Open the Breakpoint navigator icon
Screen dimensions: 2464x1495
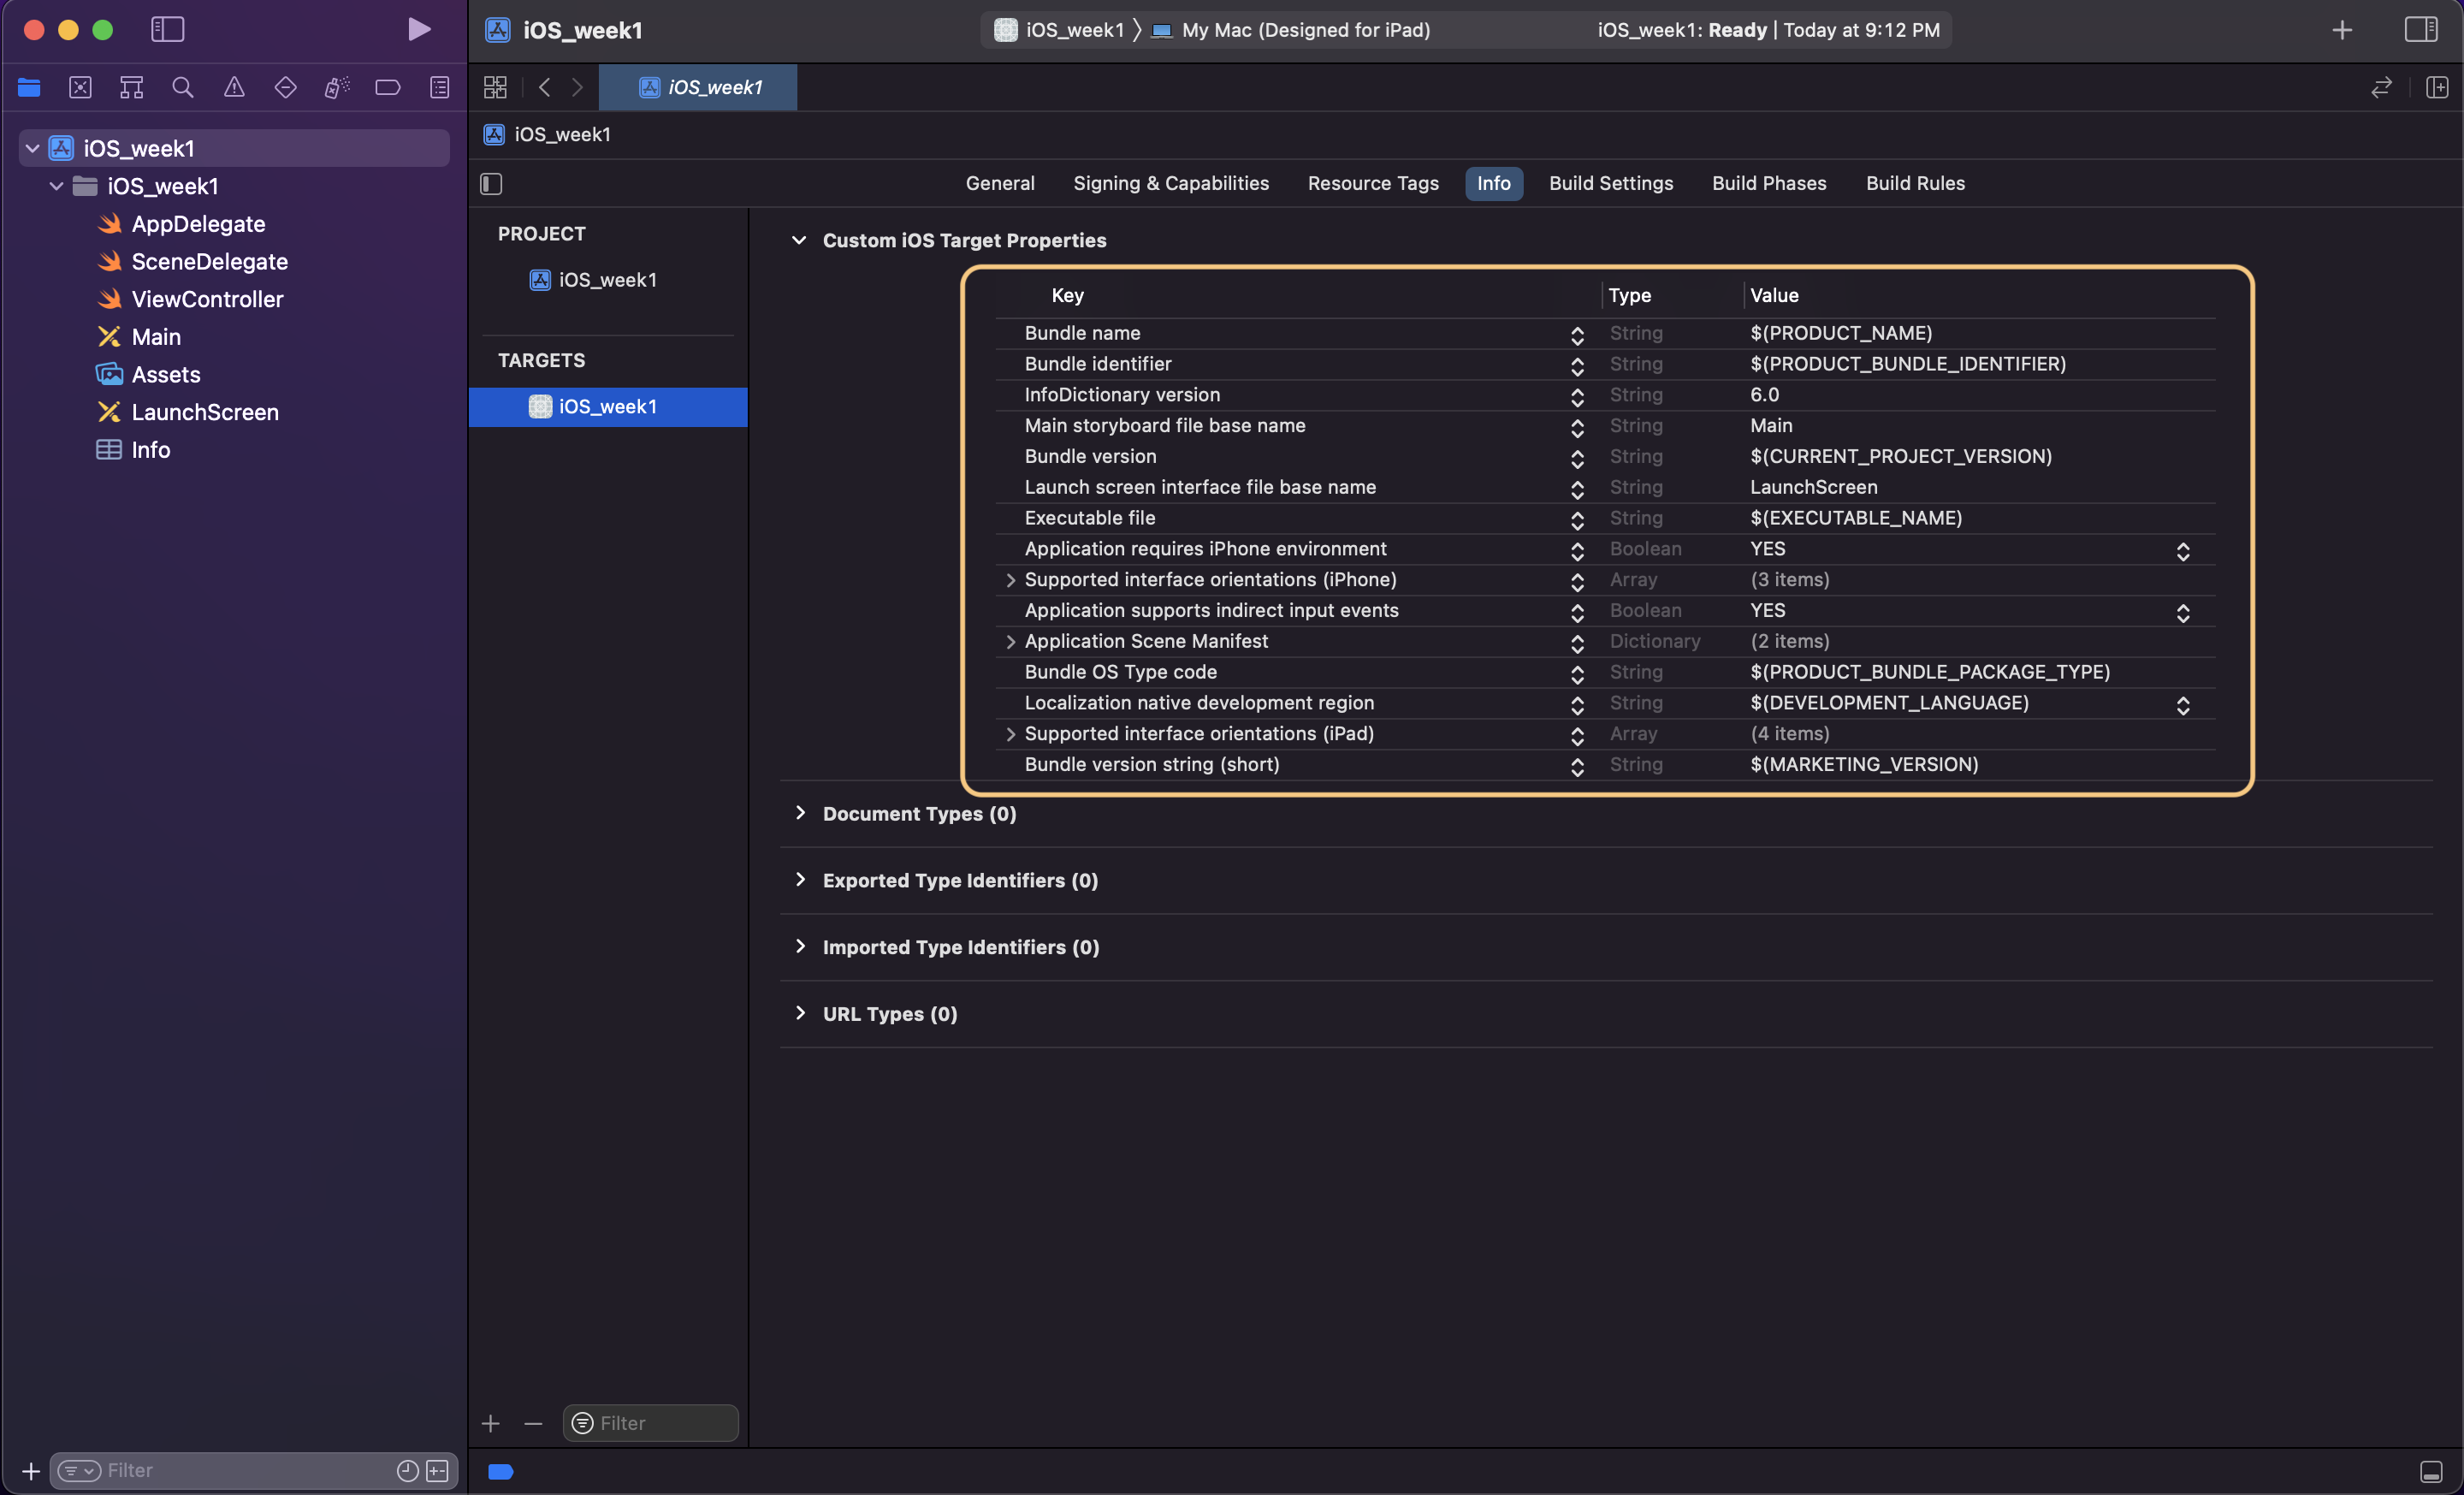click(388, 88)
